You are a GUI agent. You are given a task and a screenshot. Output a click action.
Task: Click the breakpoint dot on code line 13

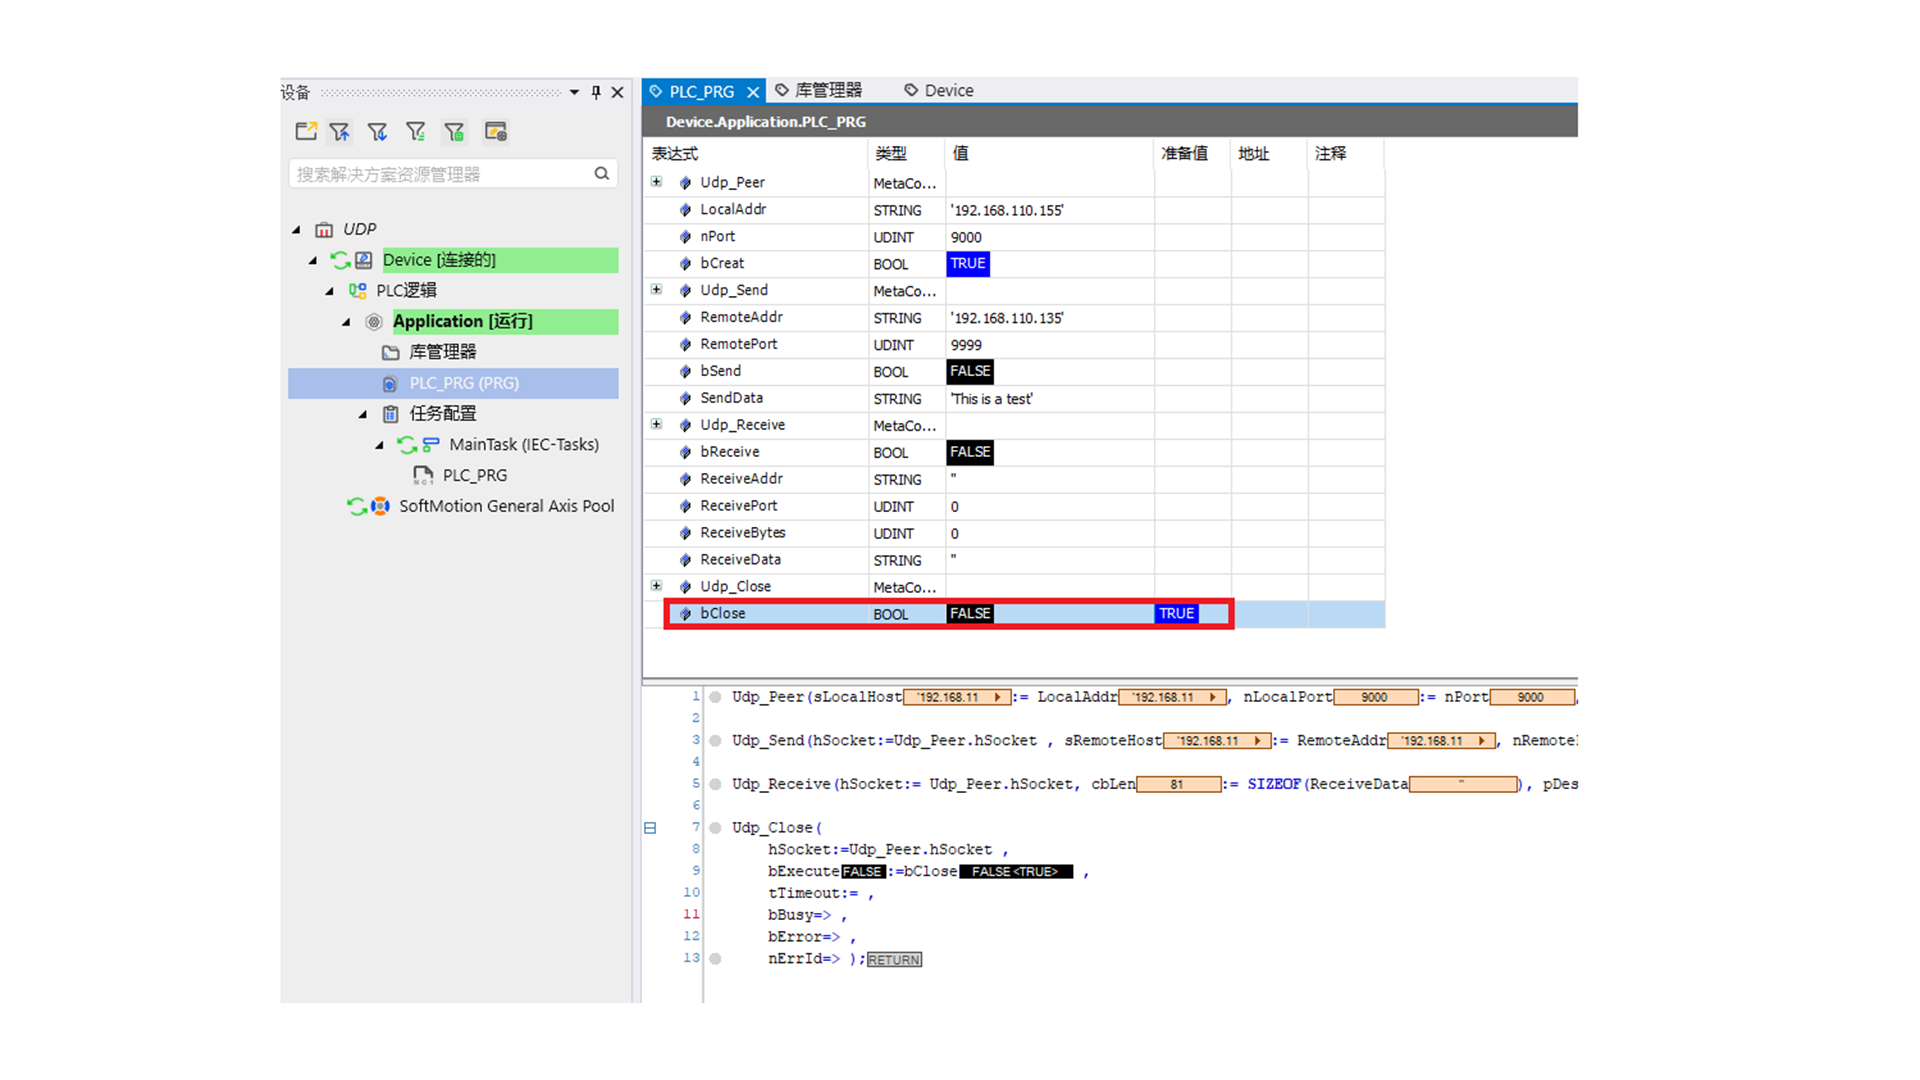tap(715, 958)
